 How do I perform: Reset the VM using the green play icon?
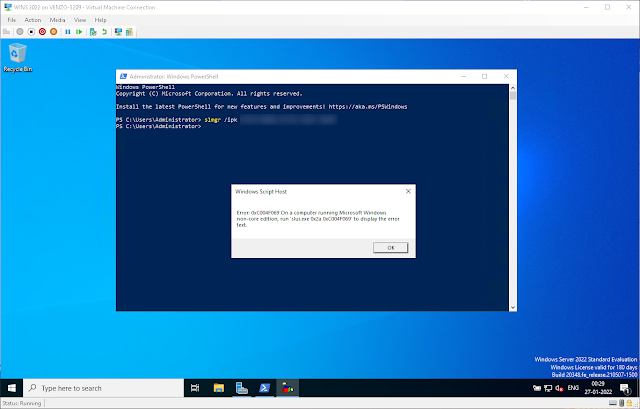pyautogui.click(x=79, y=31)
